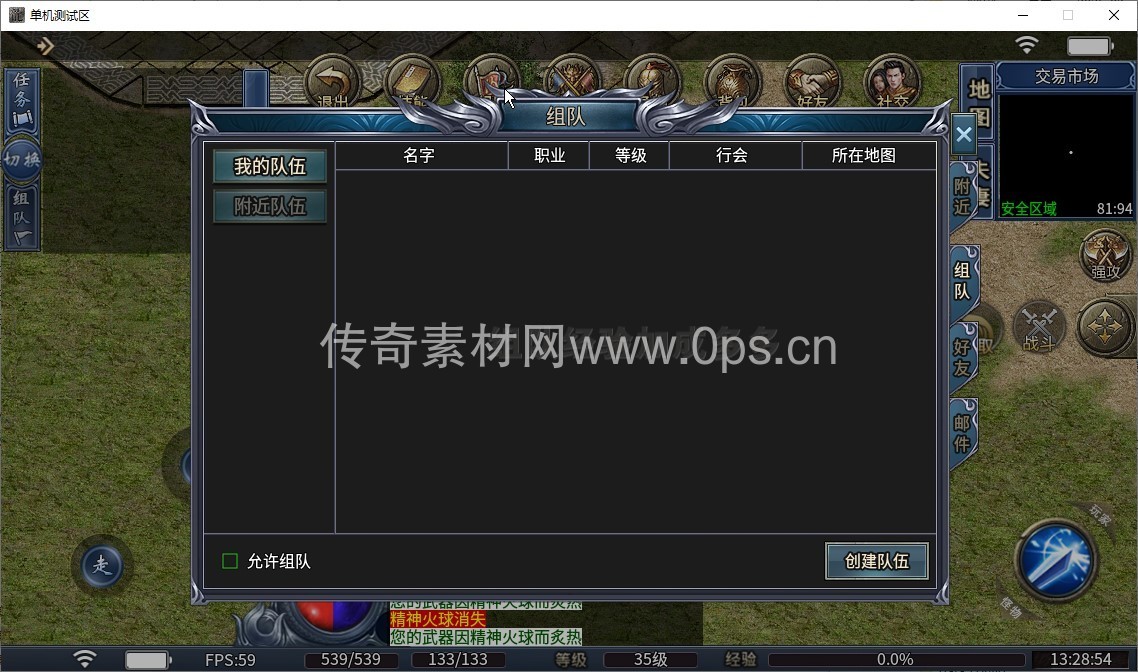
Task: Open the 好友 handshake icon in top bar
Action: (811, 80)
